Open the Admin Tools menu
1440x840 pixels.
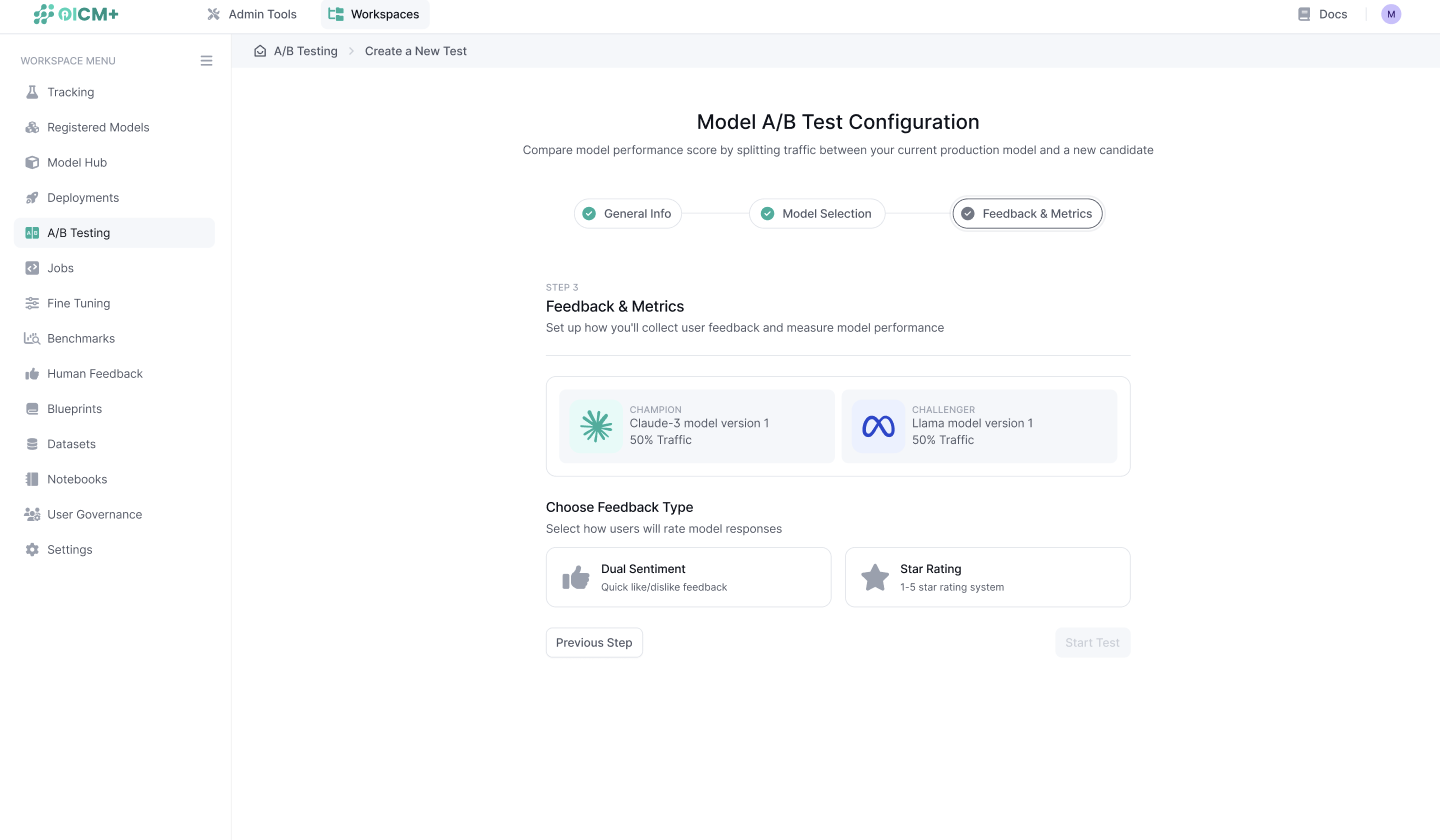(251, 14)
